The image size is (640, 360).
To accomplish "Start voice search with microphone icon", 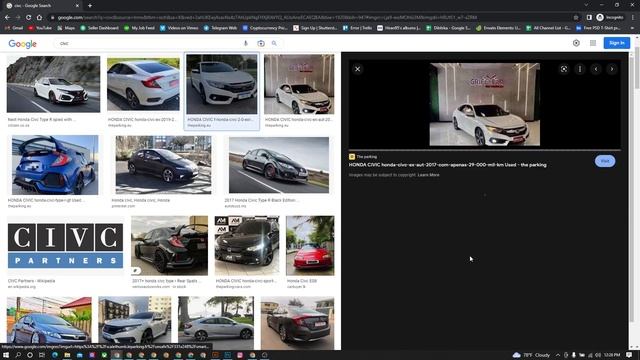I will click(x=245, y=43).
